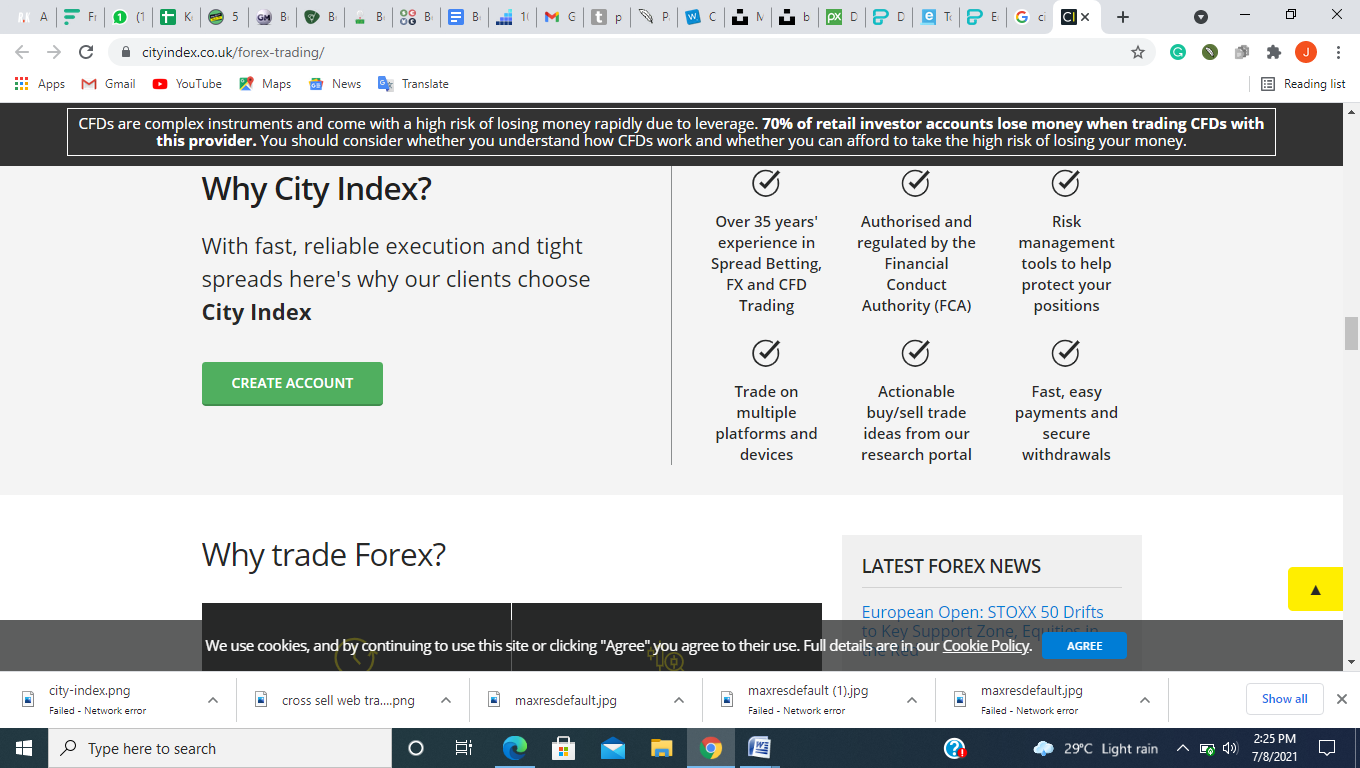This screenshot has width=1360, height=768.
Task: Expand options for maxresdefault (1).jpg download
Action: pyautogui.click(x=912, y=700)
